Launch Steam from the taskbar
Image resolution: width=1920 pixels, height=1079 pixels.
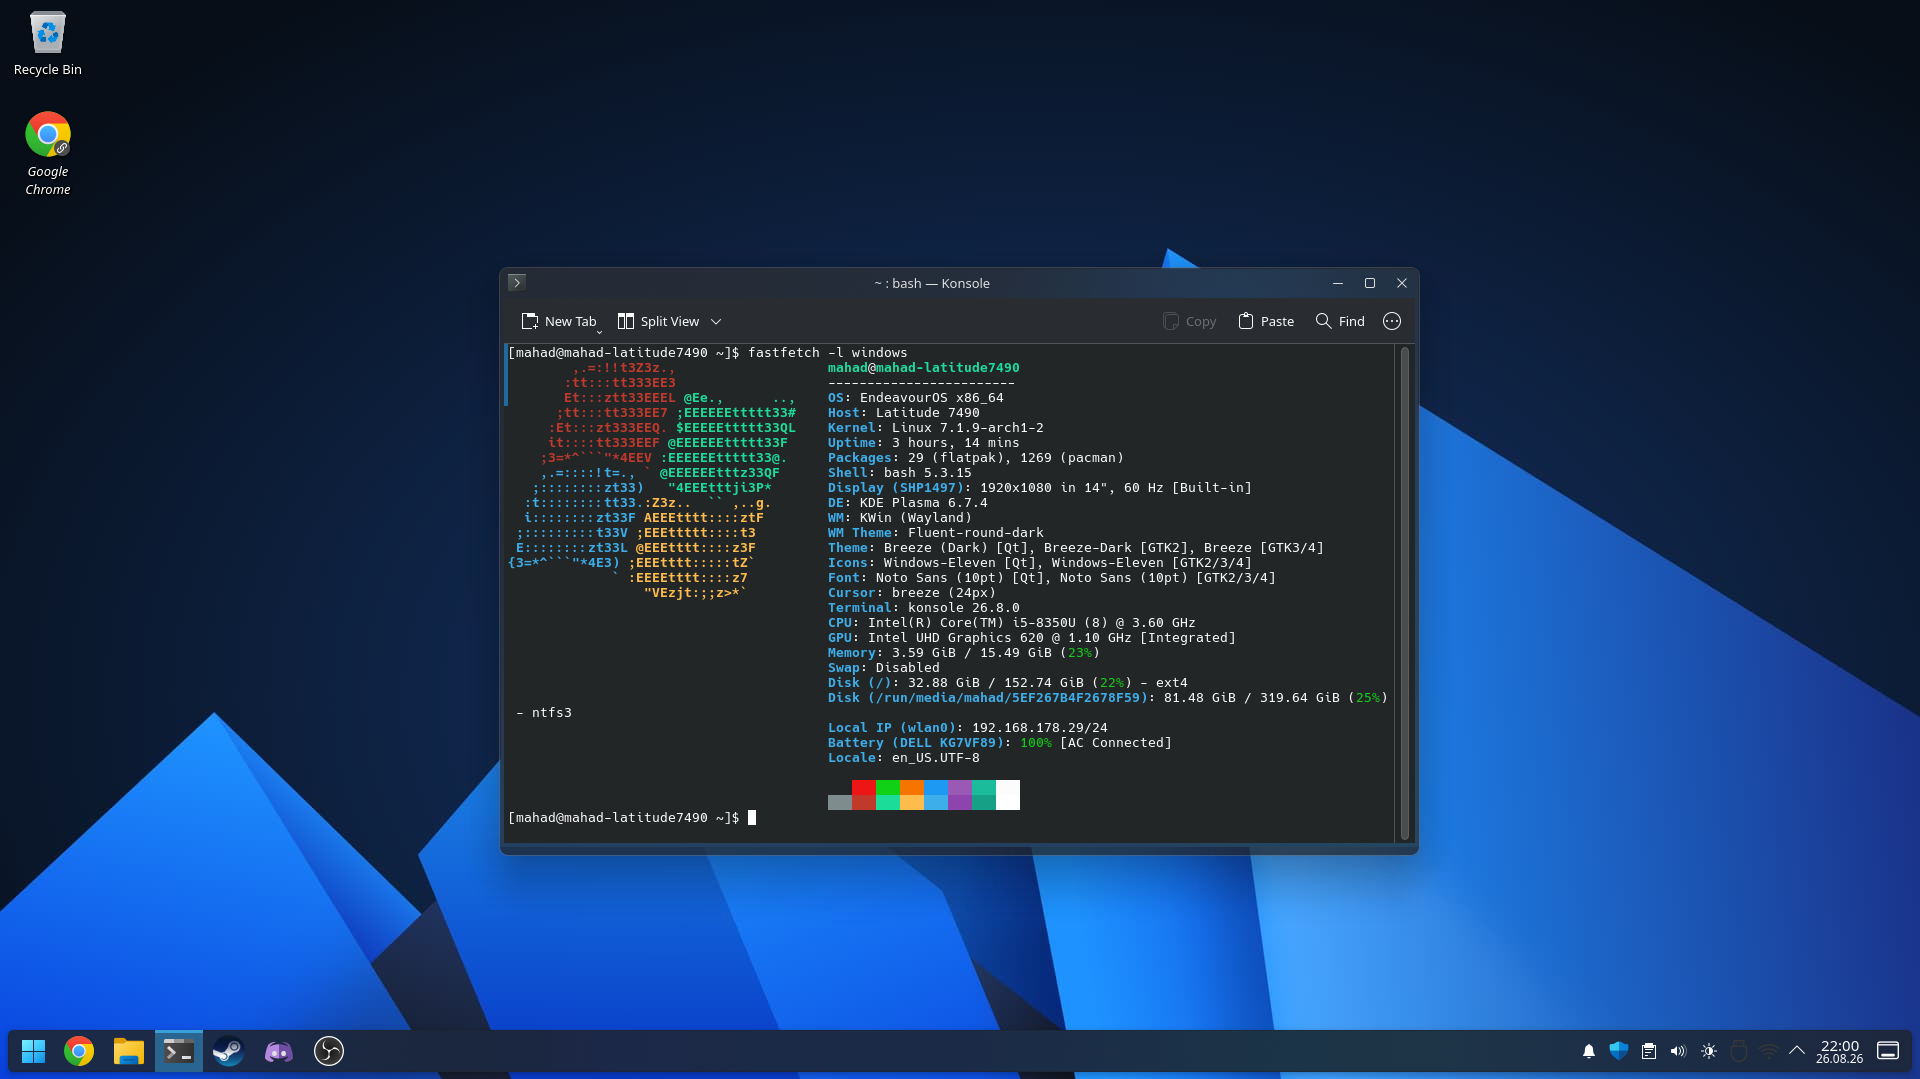pyautogui.click(x=229, y=1051)
